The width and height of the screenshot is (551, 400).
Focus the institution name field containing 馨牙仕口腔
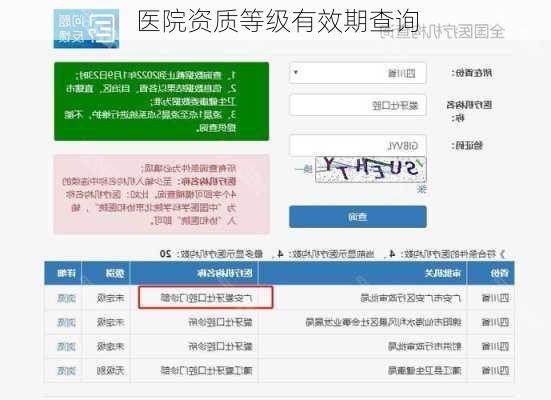point(358,105)
